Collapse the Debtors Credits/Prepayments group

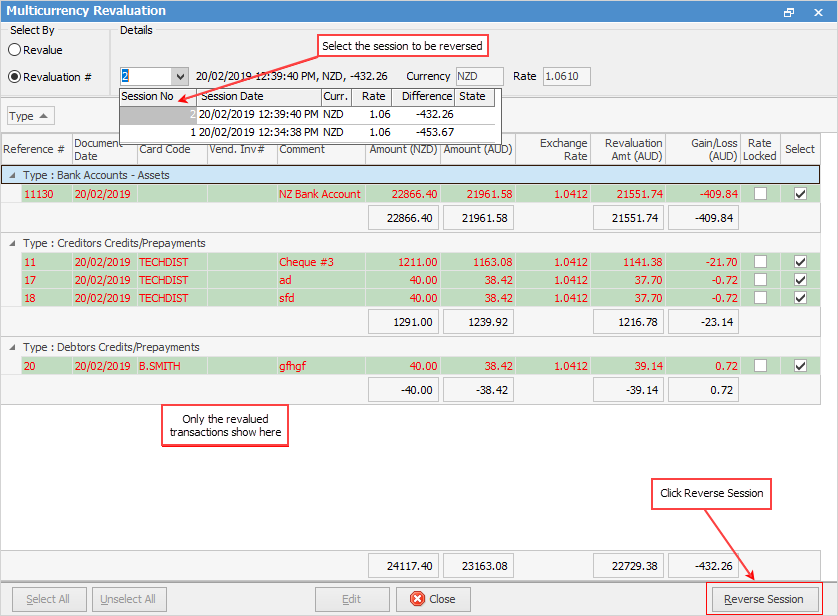pos(12,347)
